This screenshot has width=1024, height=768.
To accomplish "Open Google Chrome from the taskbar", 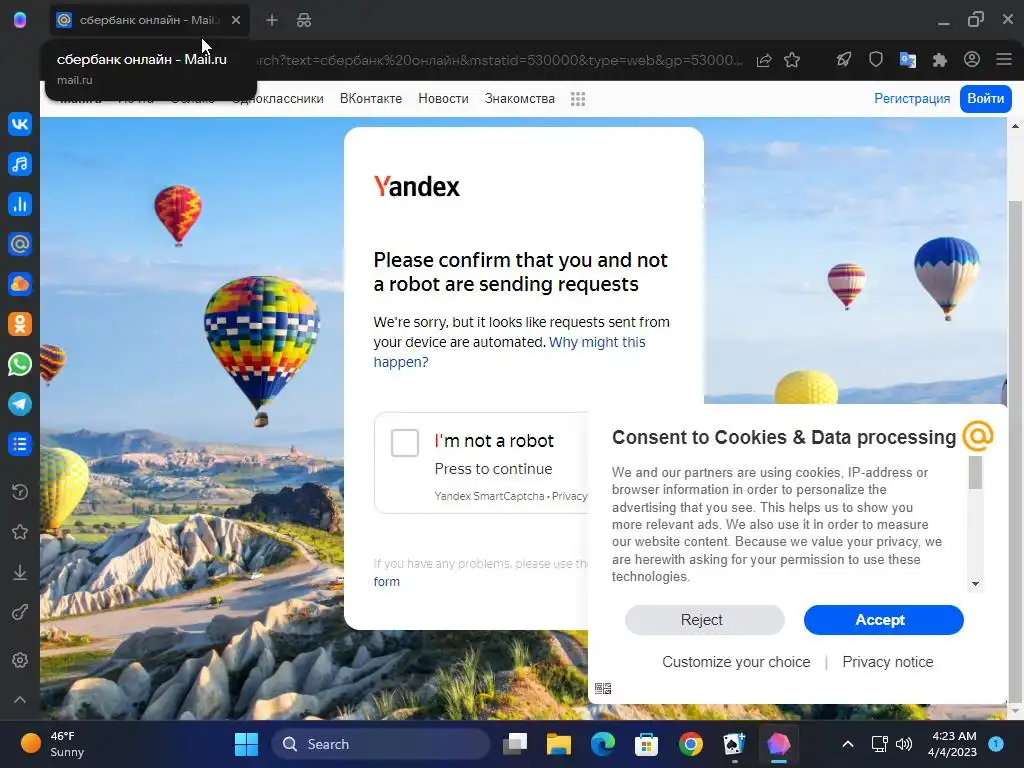I will (690, 744).
